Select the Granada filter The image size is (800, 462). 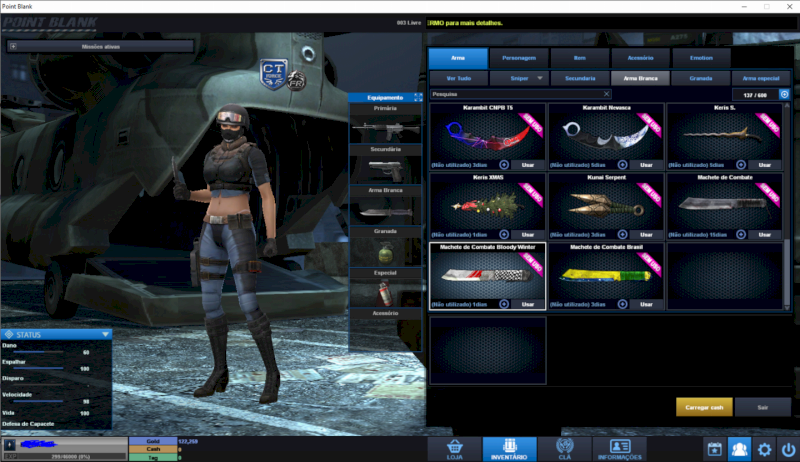click(701, 78)
